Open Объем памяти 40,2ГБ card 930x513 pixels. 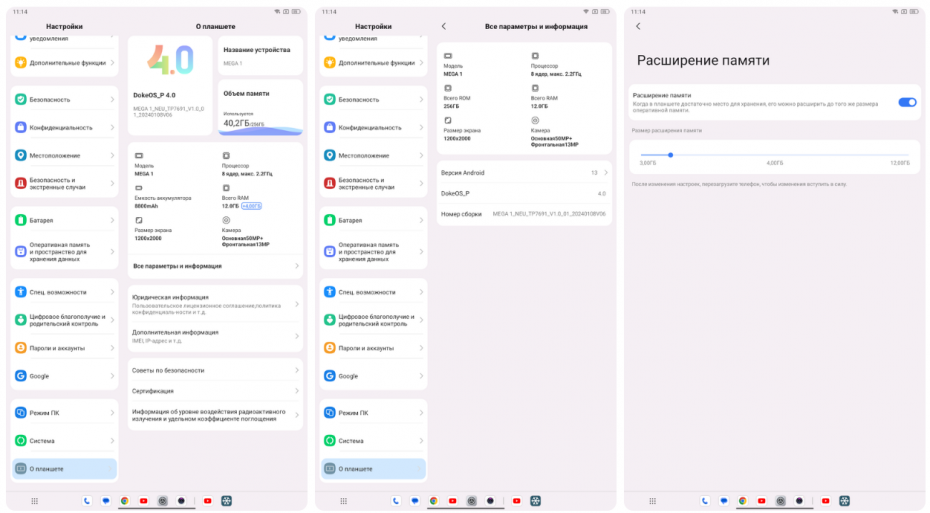coord(260,108)
